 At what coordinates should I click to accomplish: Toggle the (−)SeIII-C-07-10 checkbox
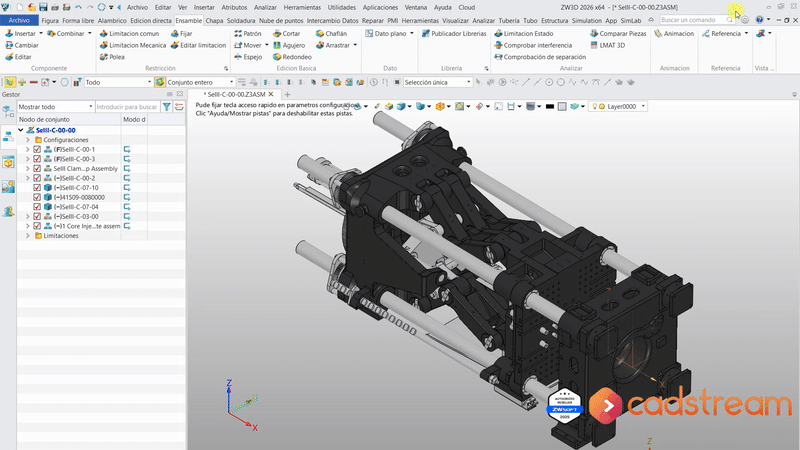[37, 188]
